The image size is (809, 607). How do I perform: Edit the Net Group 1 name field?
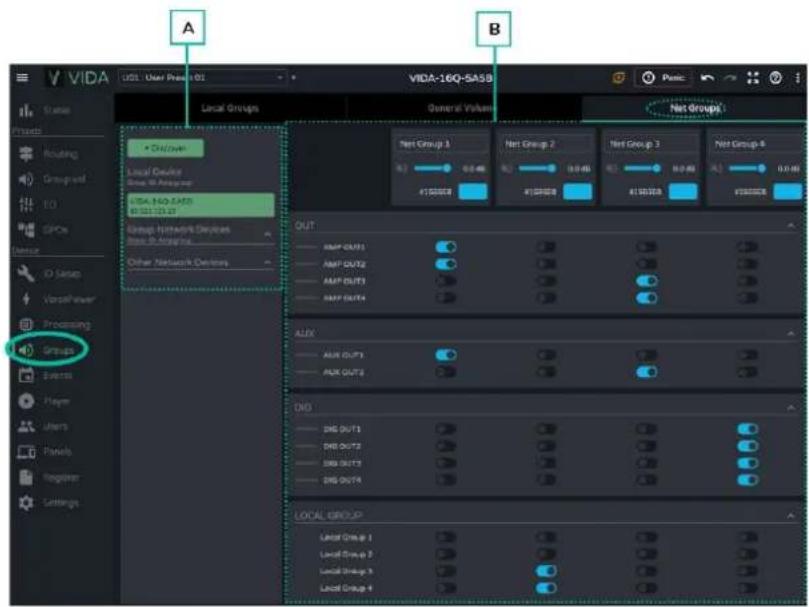pyautogui.click(x=441, y=144)
